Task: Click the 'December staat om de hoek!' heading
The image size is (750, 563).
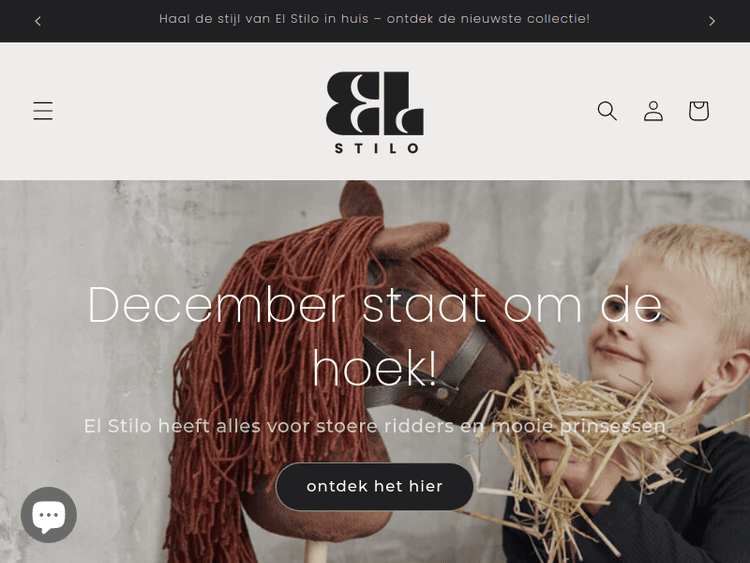Action: (375, 336)
